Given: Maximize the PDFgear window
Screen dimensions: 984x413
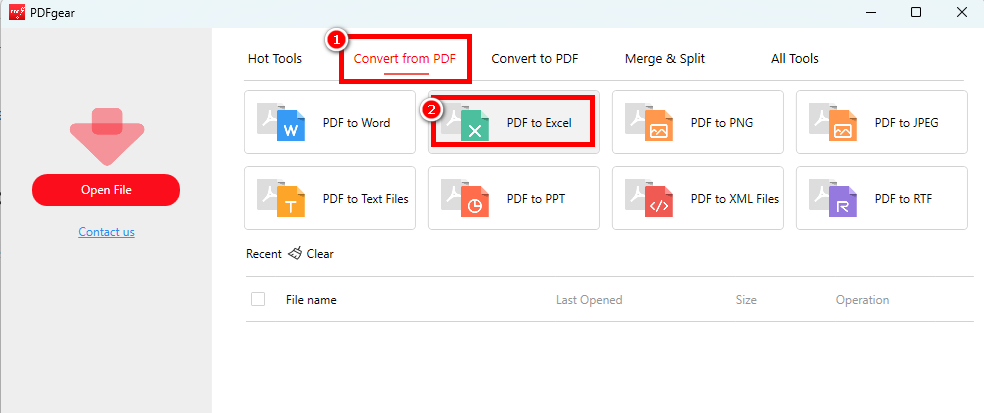Looking at the screenshot, I should (x=916, y=12).
